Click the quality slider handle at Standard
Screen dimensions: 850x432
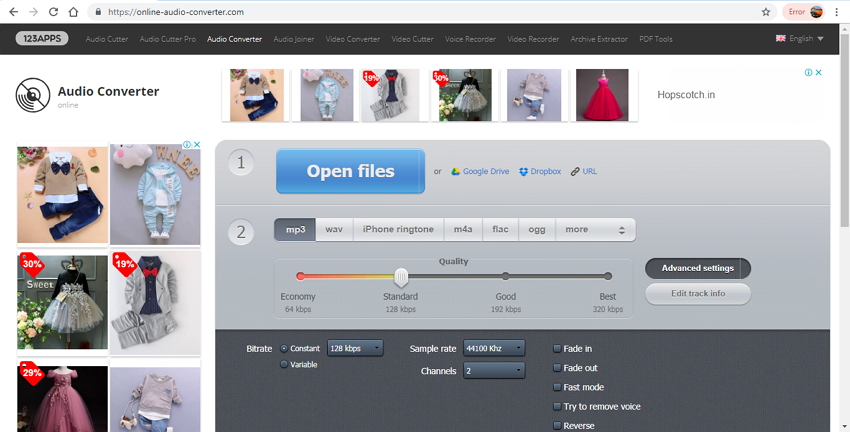pyautogui.click(x=401, y=278)
